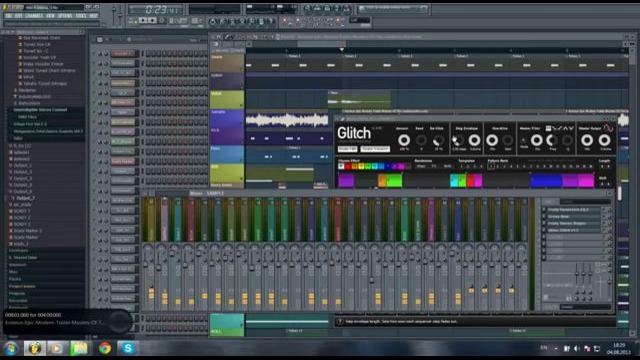Click the first white button below the Glitch logo
This screenshot has width=640, height=360.
coord(347,149)
